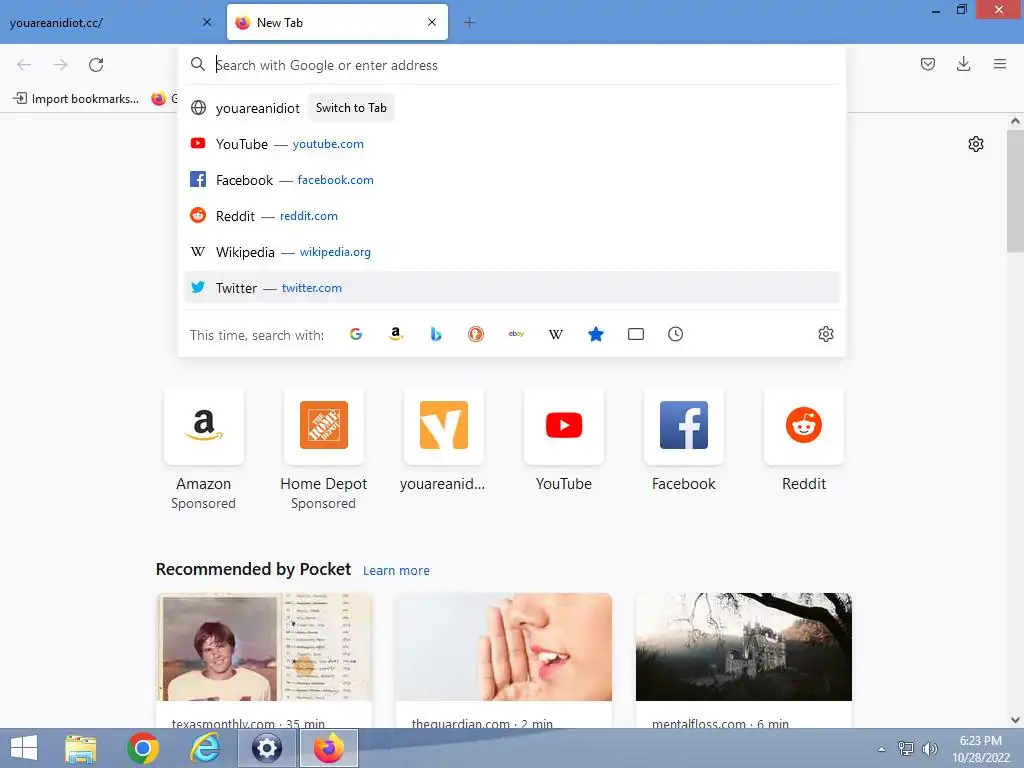Choose the Reddit — reddit.com suggestion
Screen dimensions: 1024x768
(x=511, y=216)
